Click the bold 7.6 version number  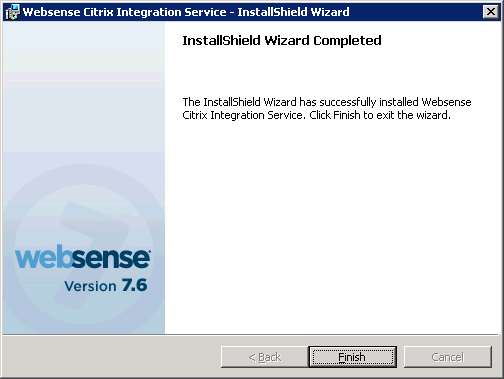coord(134,285)
